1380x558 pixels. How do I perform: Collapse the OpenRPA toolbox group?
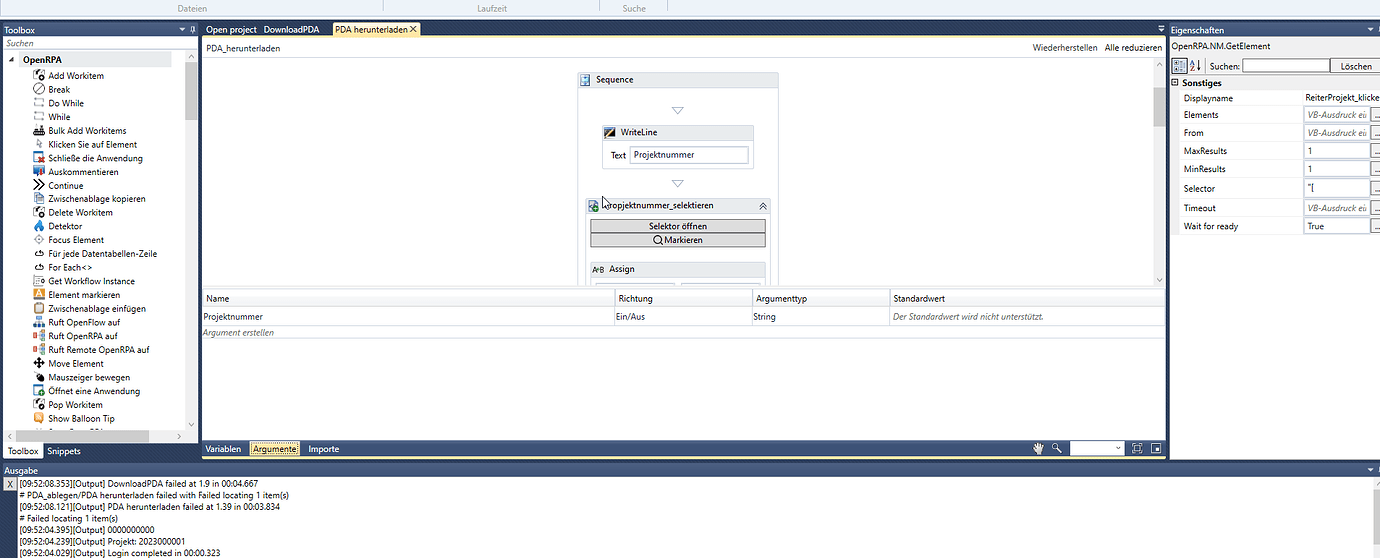(x=11, y=60)
